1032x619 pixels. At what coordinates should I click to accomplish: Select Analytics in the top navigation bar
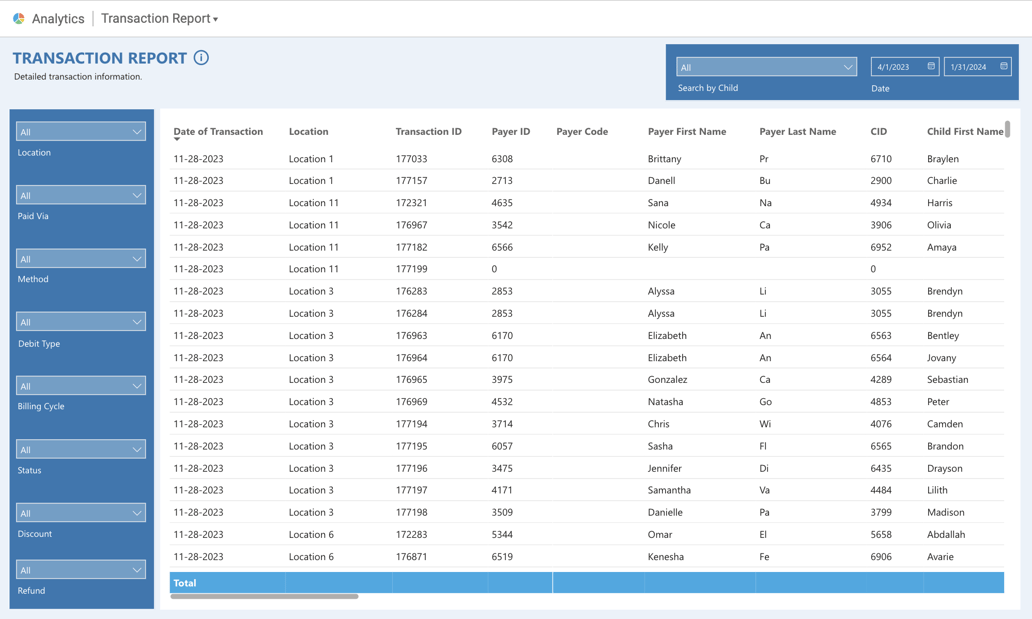[60, 17]
